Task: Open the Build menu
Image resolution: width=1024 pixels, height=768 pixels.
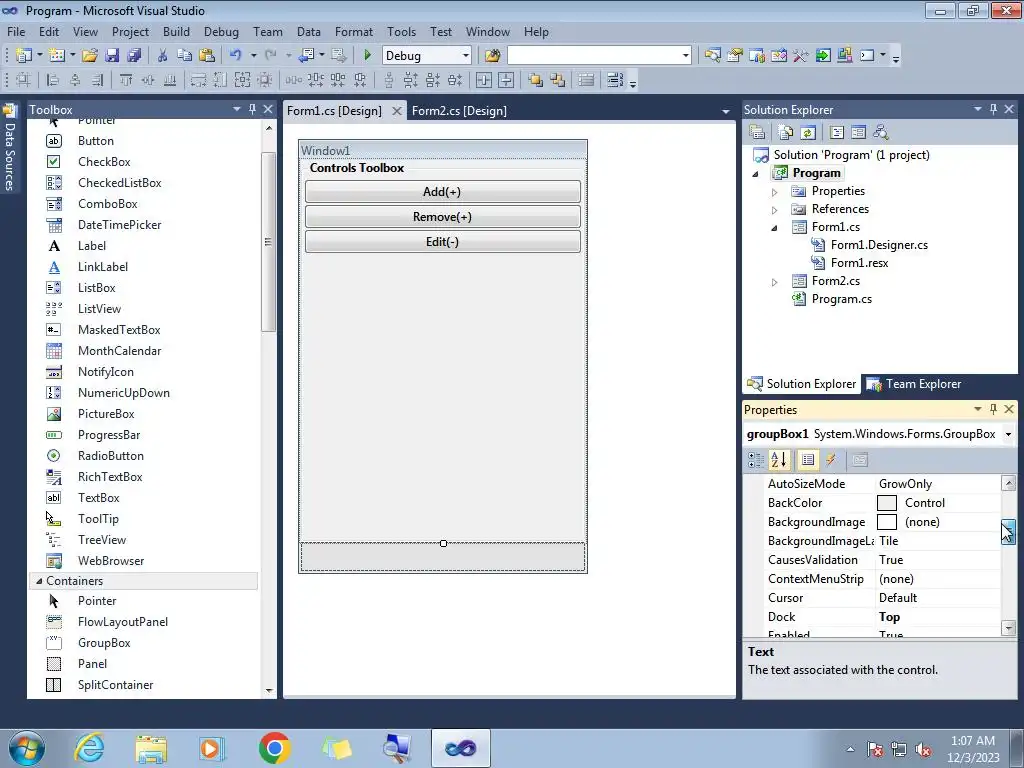Action: pyautogui.click(x=176, y=31)
